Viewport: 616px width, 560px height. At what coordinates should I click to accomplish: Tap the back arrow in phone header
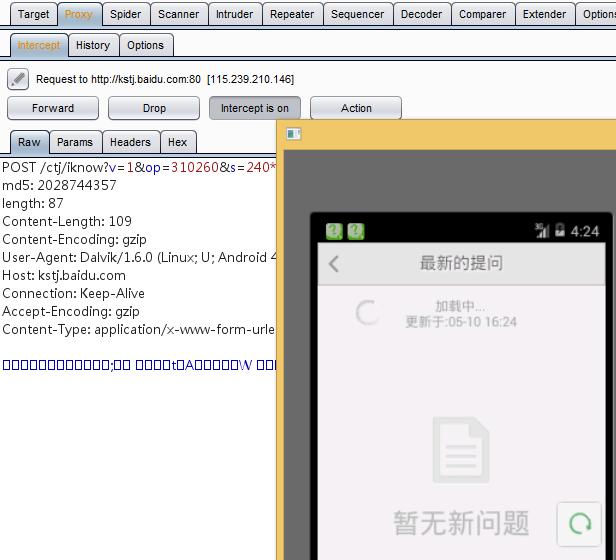point(334,264)
